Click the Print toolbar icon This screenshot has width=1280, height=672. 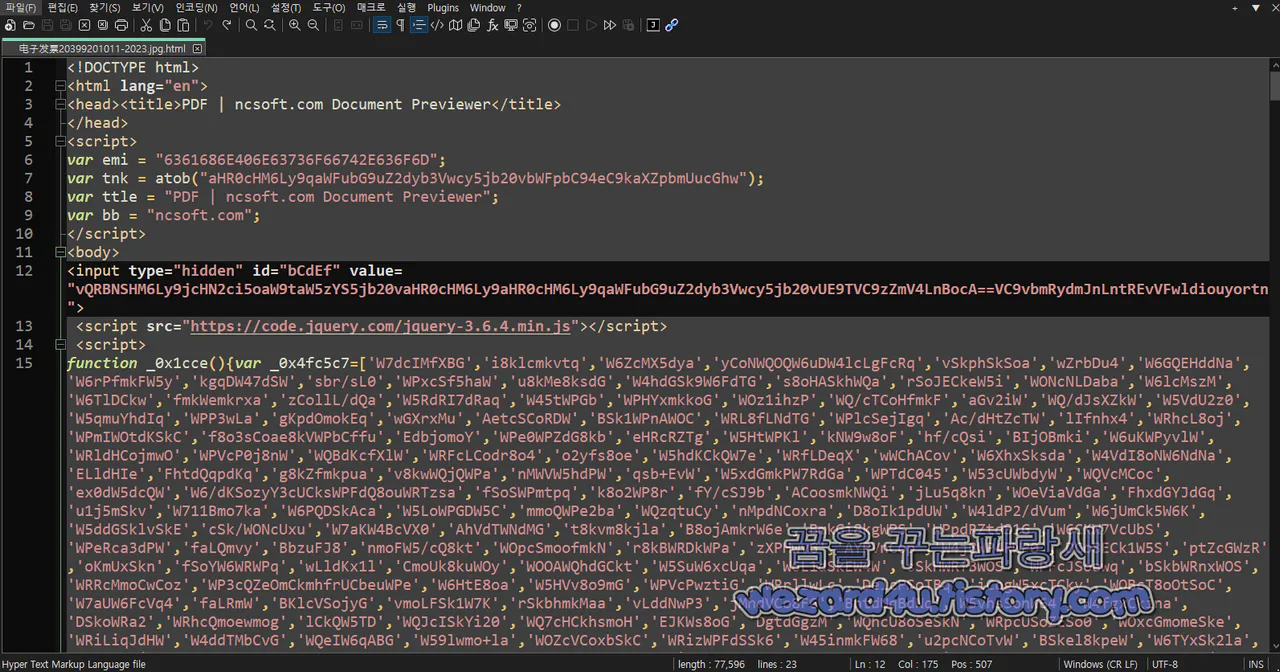click(x=121, y=25)
